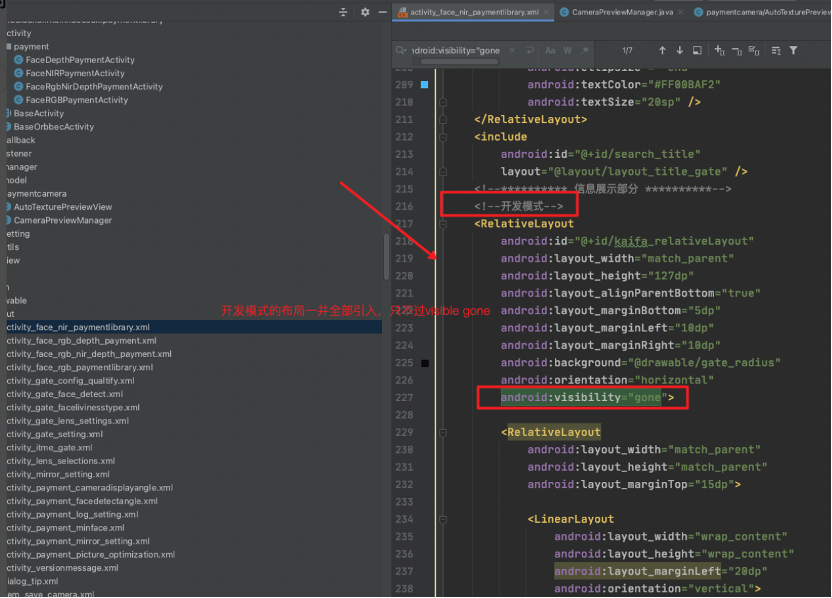Select activity_gate_facelivinesstype.xml file
This screenshot has height=598, width=832.
(x=73, y=408)
